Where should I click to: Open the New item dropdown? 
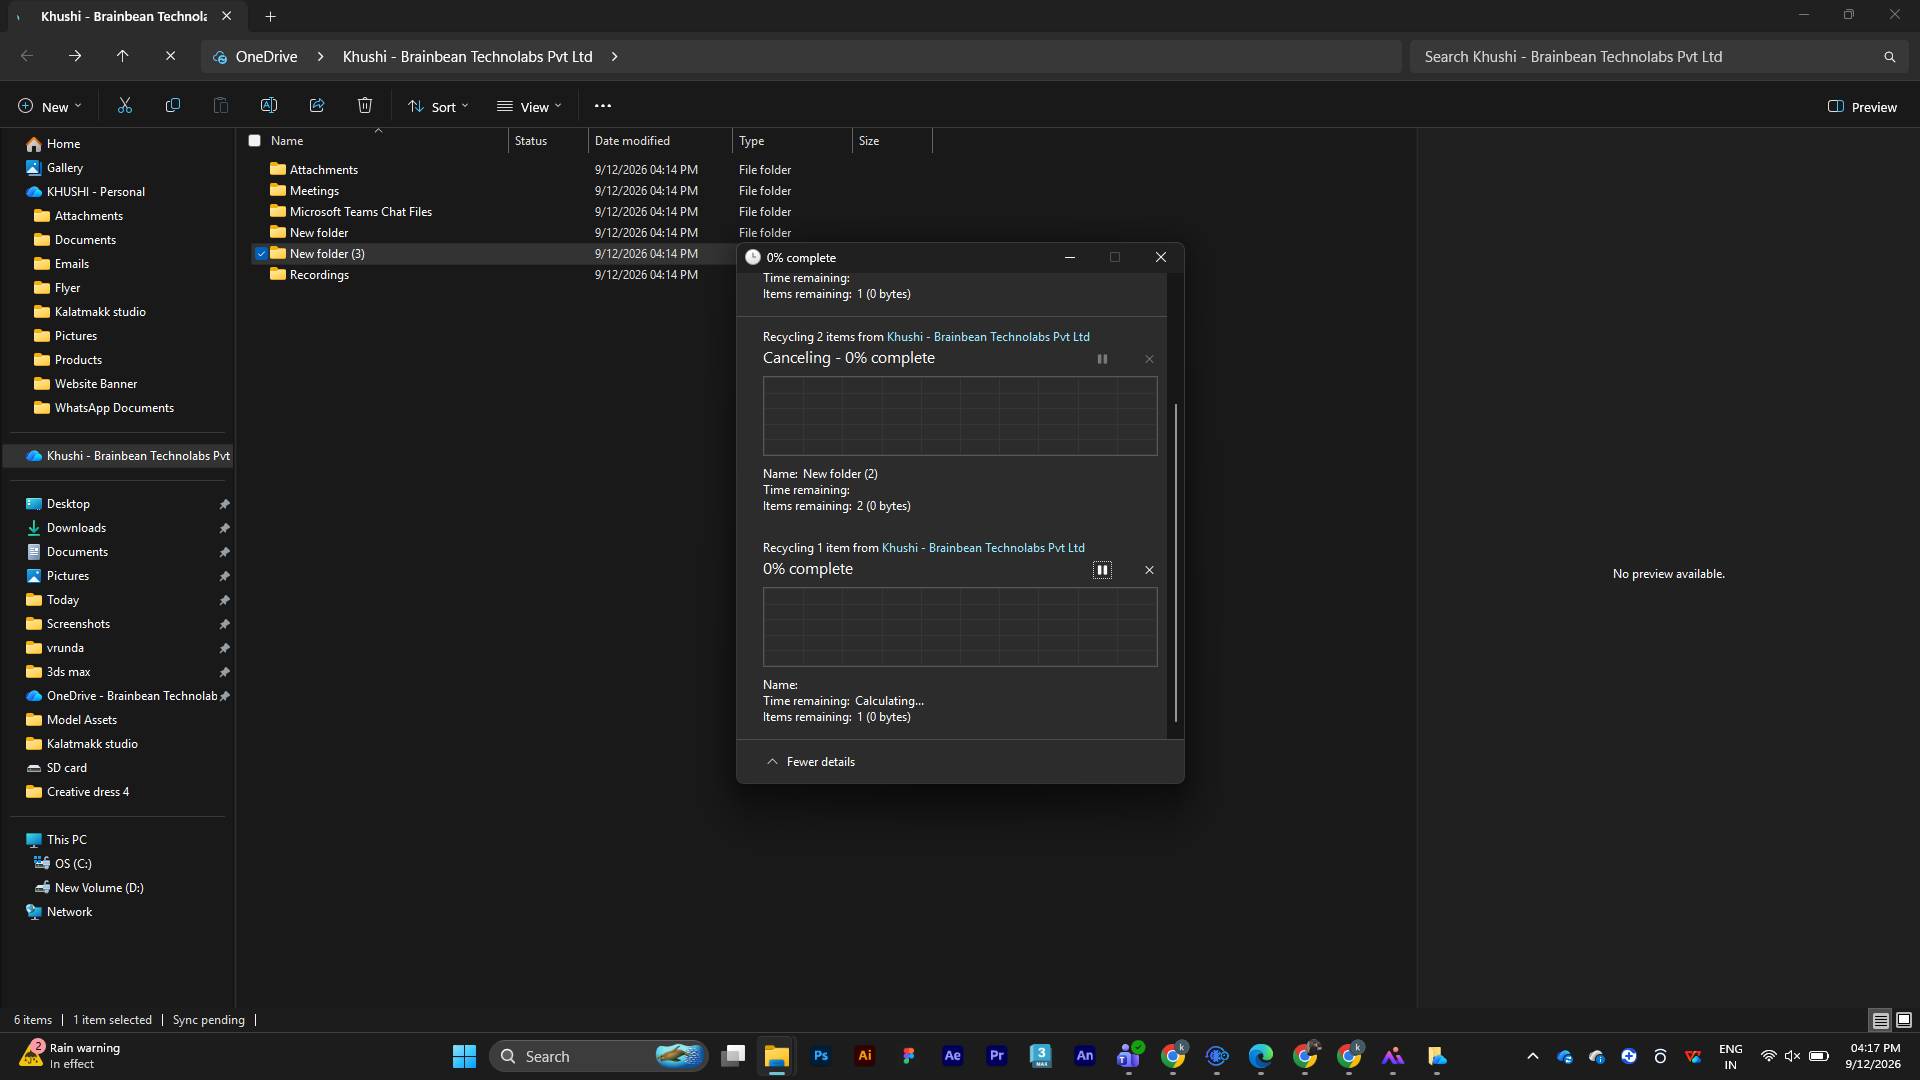pyautogui.click(x=50, y=107)
